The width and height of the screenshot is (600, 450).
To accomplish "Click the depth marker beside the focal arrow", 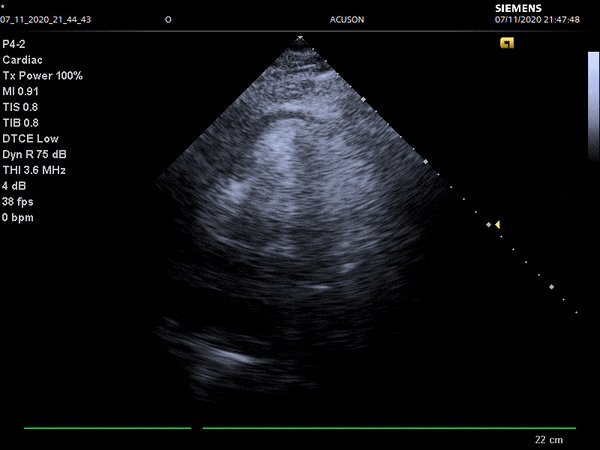I will click(x=489, y=225).
